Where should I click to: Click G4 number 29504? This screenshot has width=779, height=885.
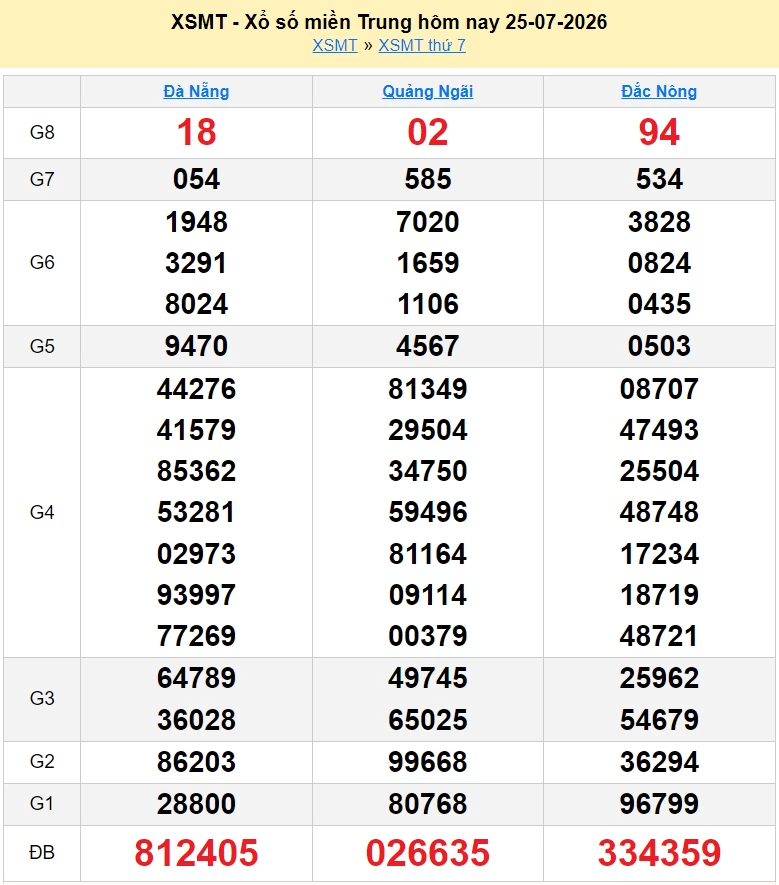pos(428,430)
